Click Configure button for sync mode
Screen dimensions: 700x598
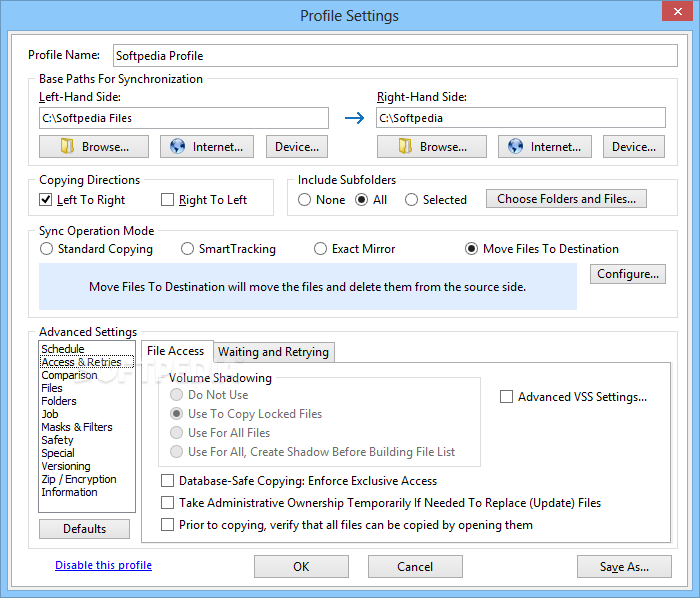(628, 274)
